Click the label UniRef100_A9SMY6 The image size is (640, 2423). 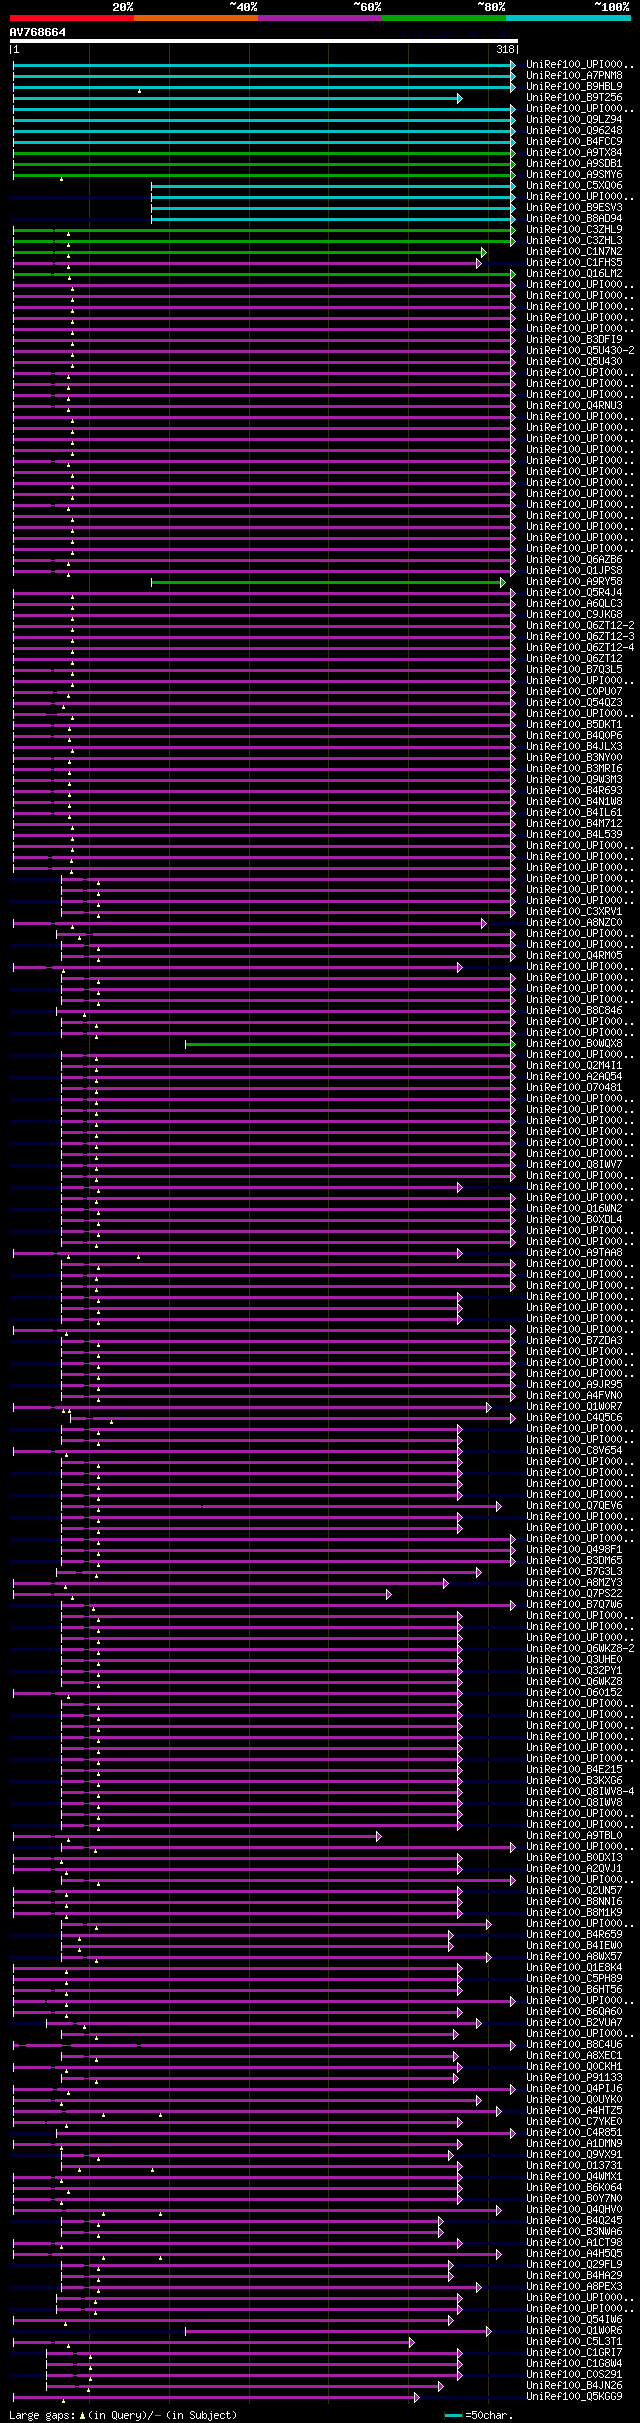(x=574, y=174)
